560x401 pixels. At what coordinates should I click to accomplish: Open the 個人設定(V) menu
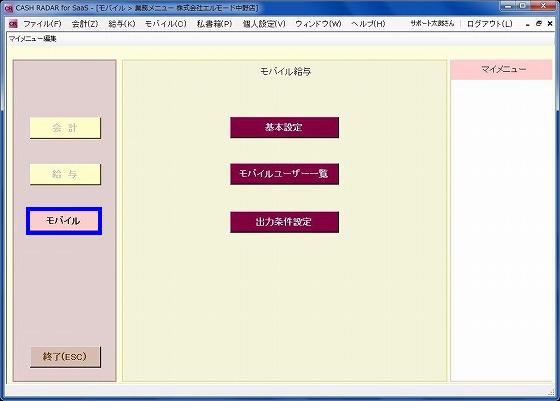coord(264,24)
